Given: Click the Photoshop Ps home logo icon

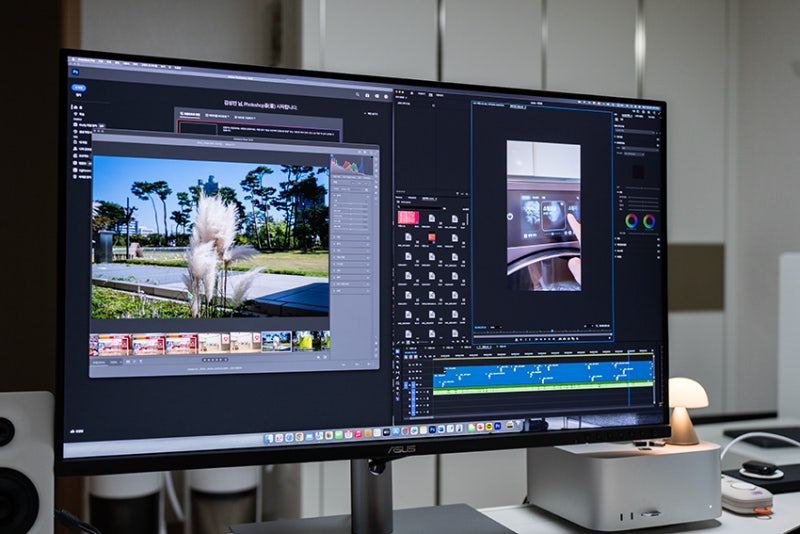Looking at the screenshot, I should [x=76, y=72].
